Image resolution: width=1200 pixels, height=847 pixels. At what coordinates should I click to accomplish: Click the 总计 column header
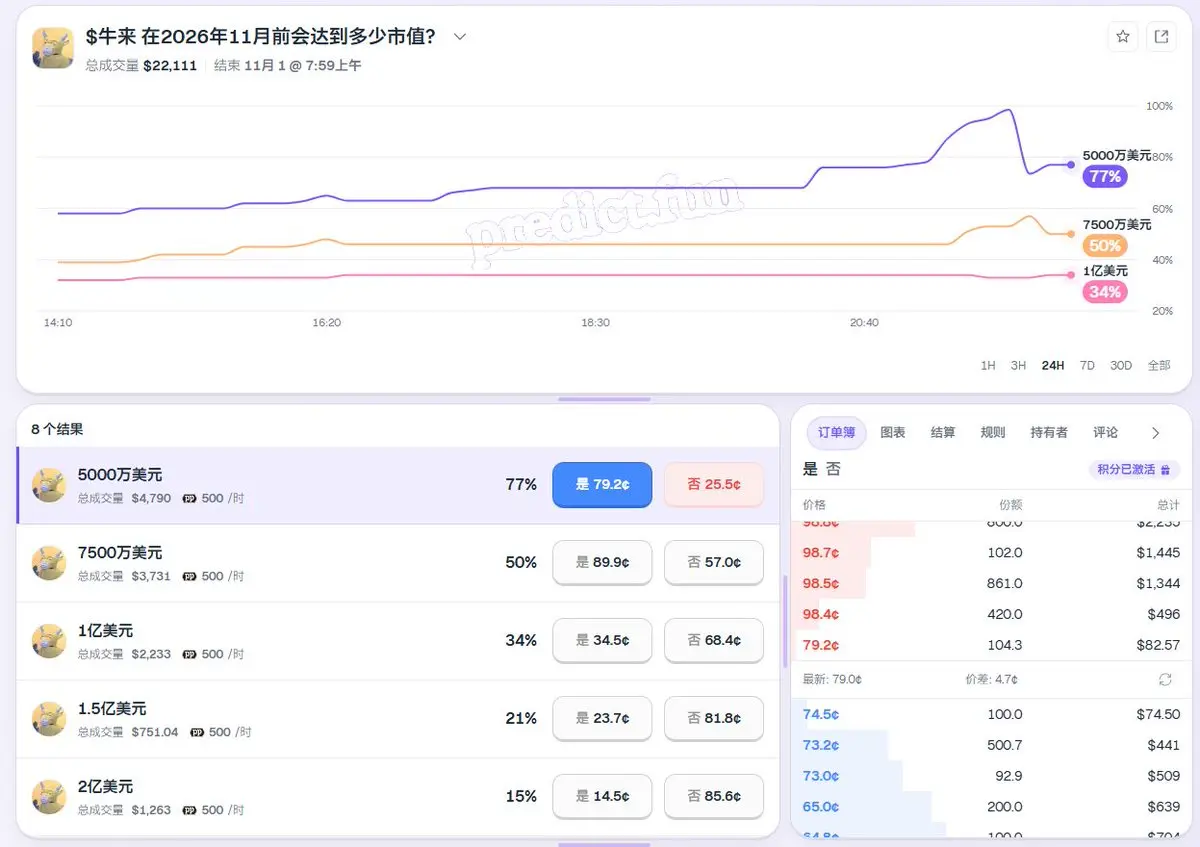[x=1168, y=505]
